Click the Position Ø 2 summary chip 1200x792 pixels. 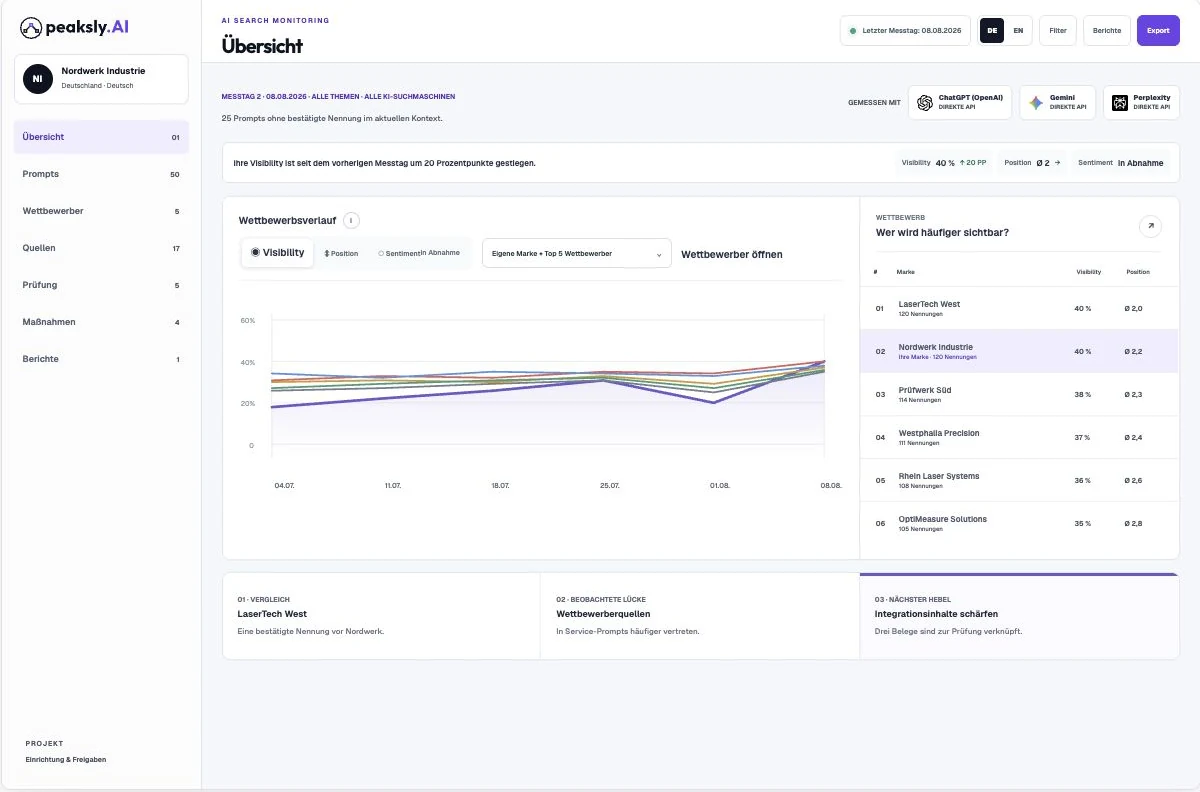point(1032,162)
